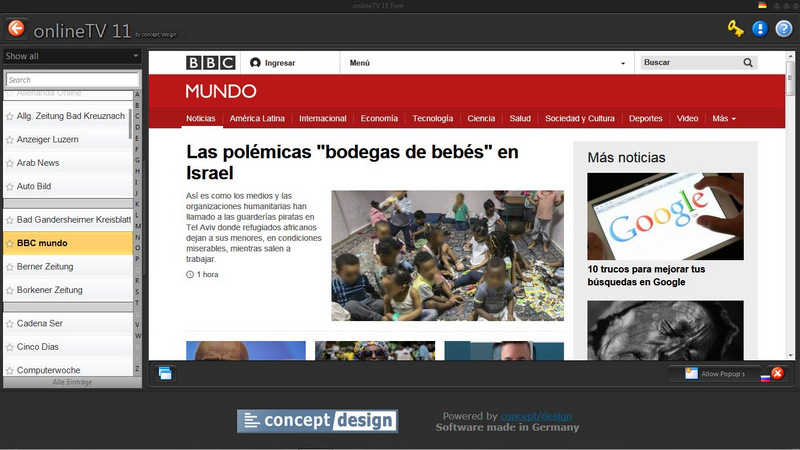Image resolution: width=800 pixels, height=450 pixels.
Task: Click the orange back arrow icon
Action: (16, 28)
